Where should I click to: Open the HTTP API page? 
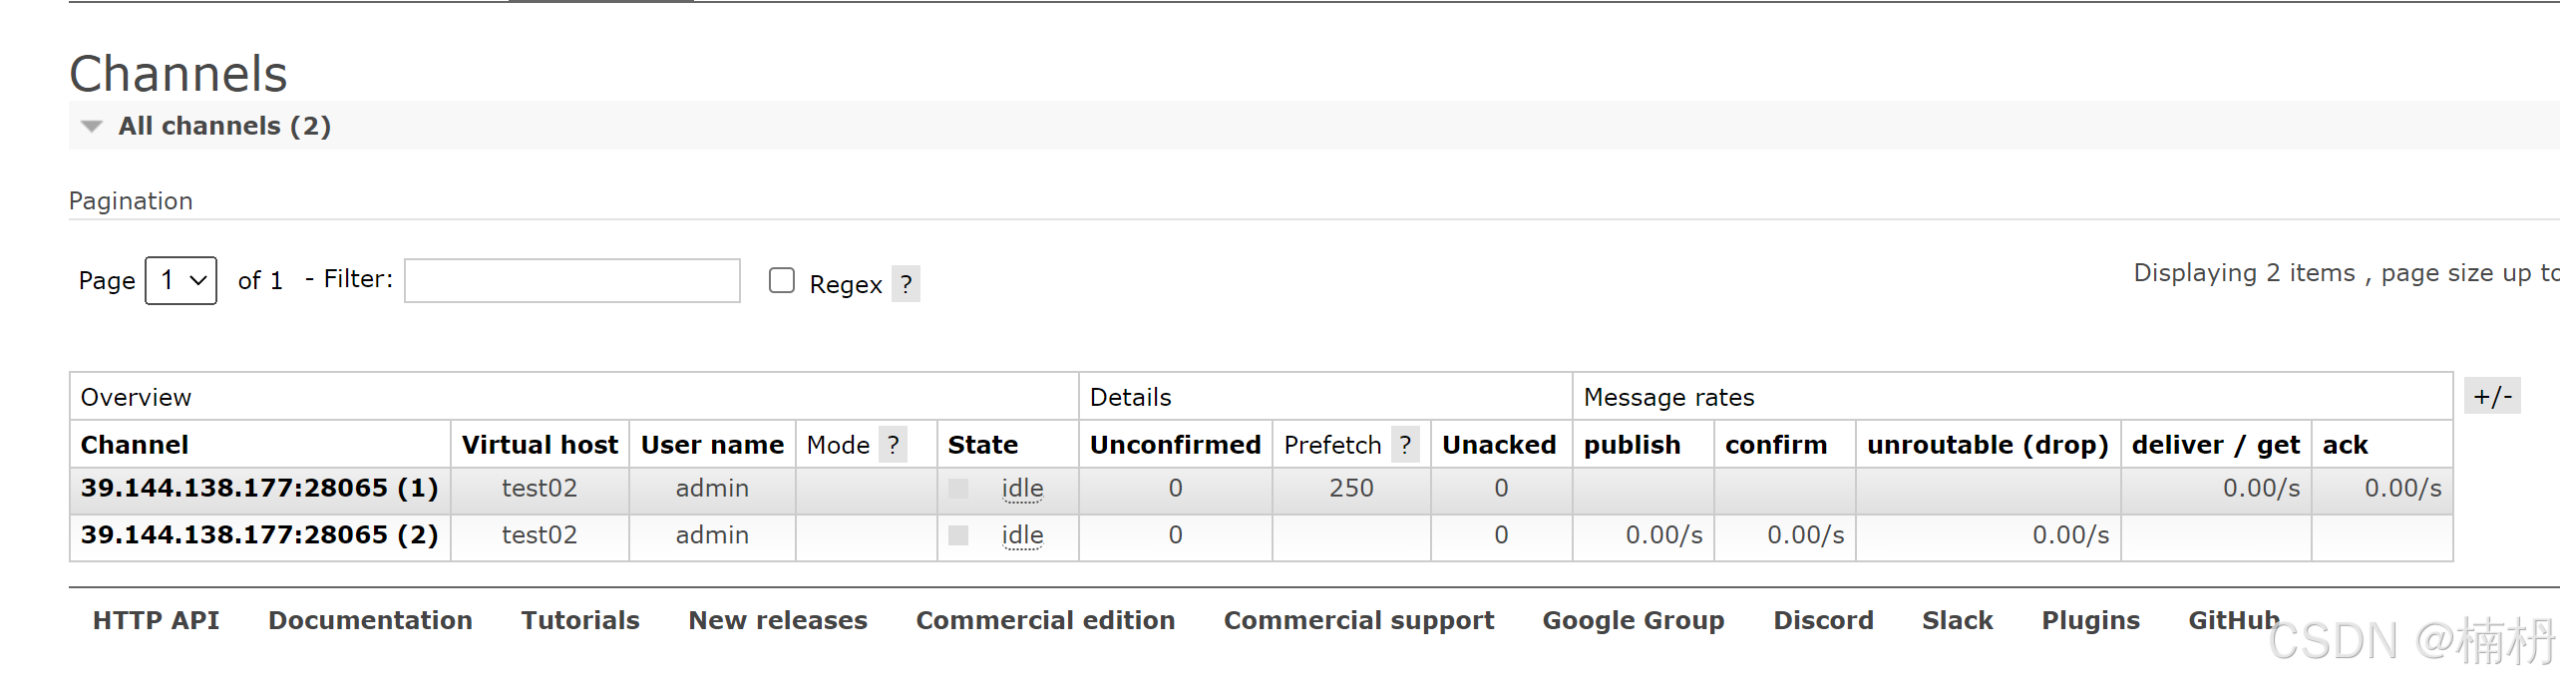click(156, 620)
